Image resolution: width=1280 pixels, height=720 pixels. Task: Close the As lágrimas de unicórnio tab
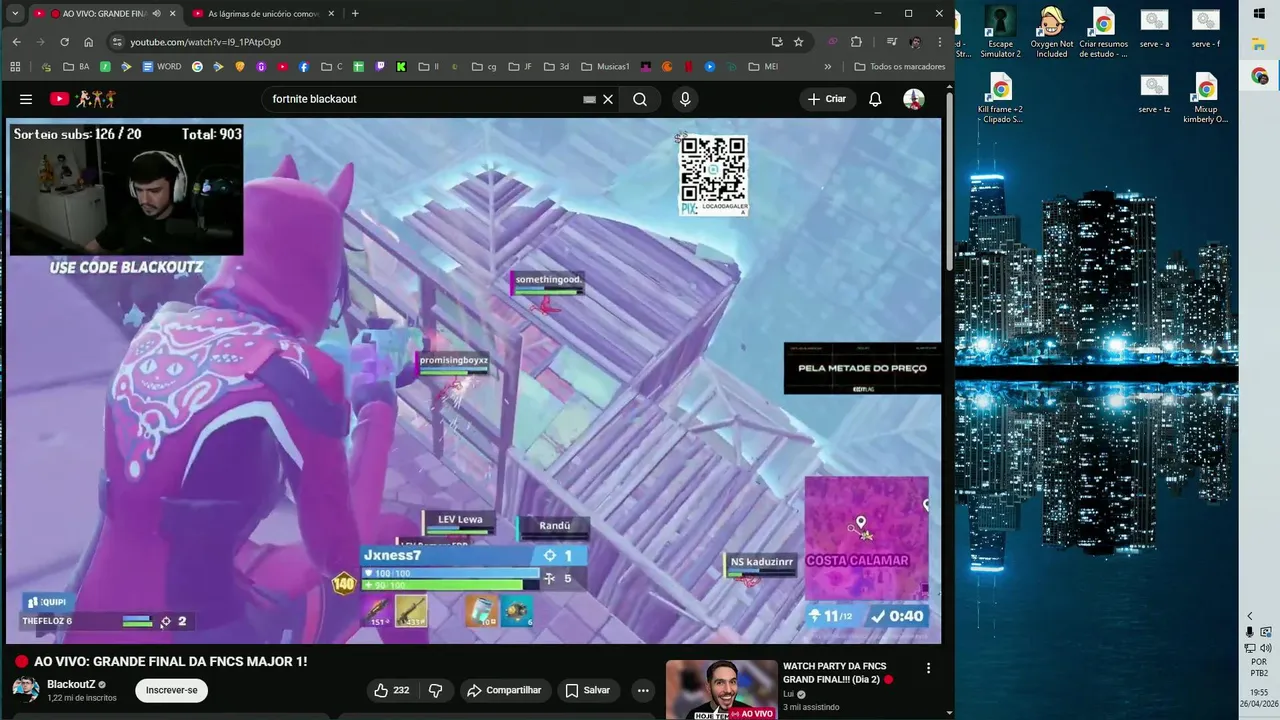point(331,14)
